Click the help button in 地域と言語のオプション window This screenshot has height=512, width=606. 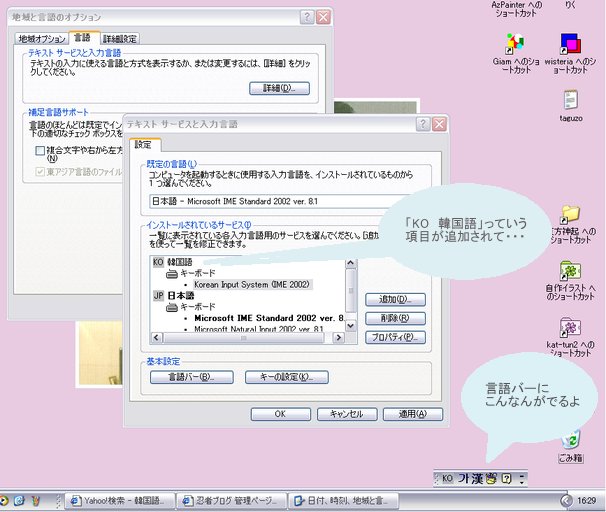click(307, 17)
